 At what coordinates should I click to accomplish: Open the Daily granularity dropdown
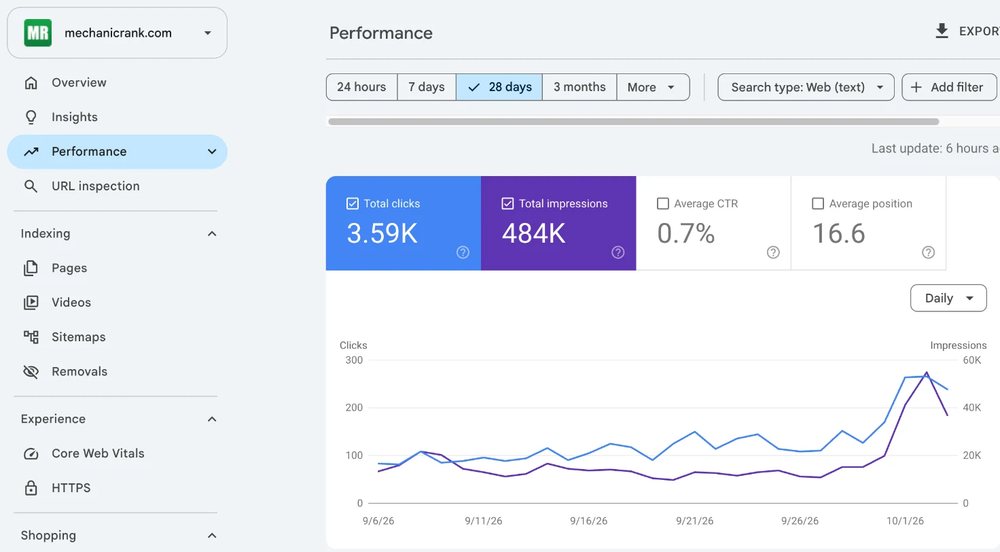[948, 298]
